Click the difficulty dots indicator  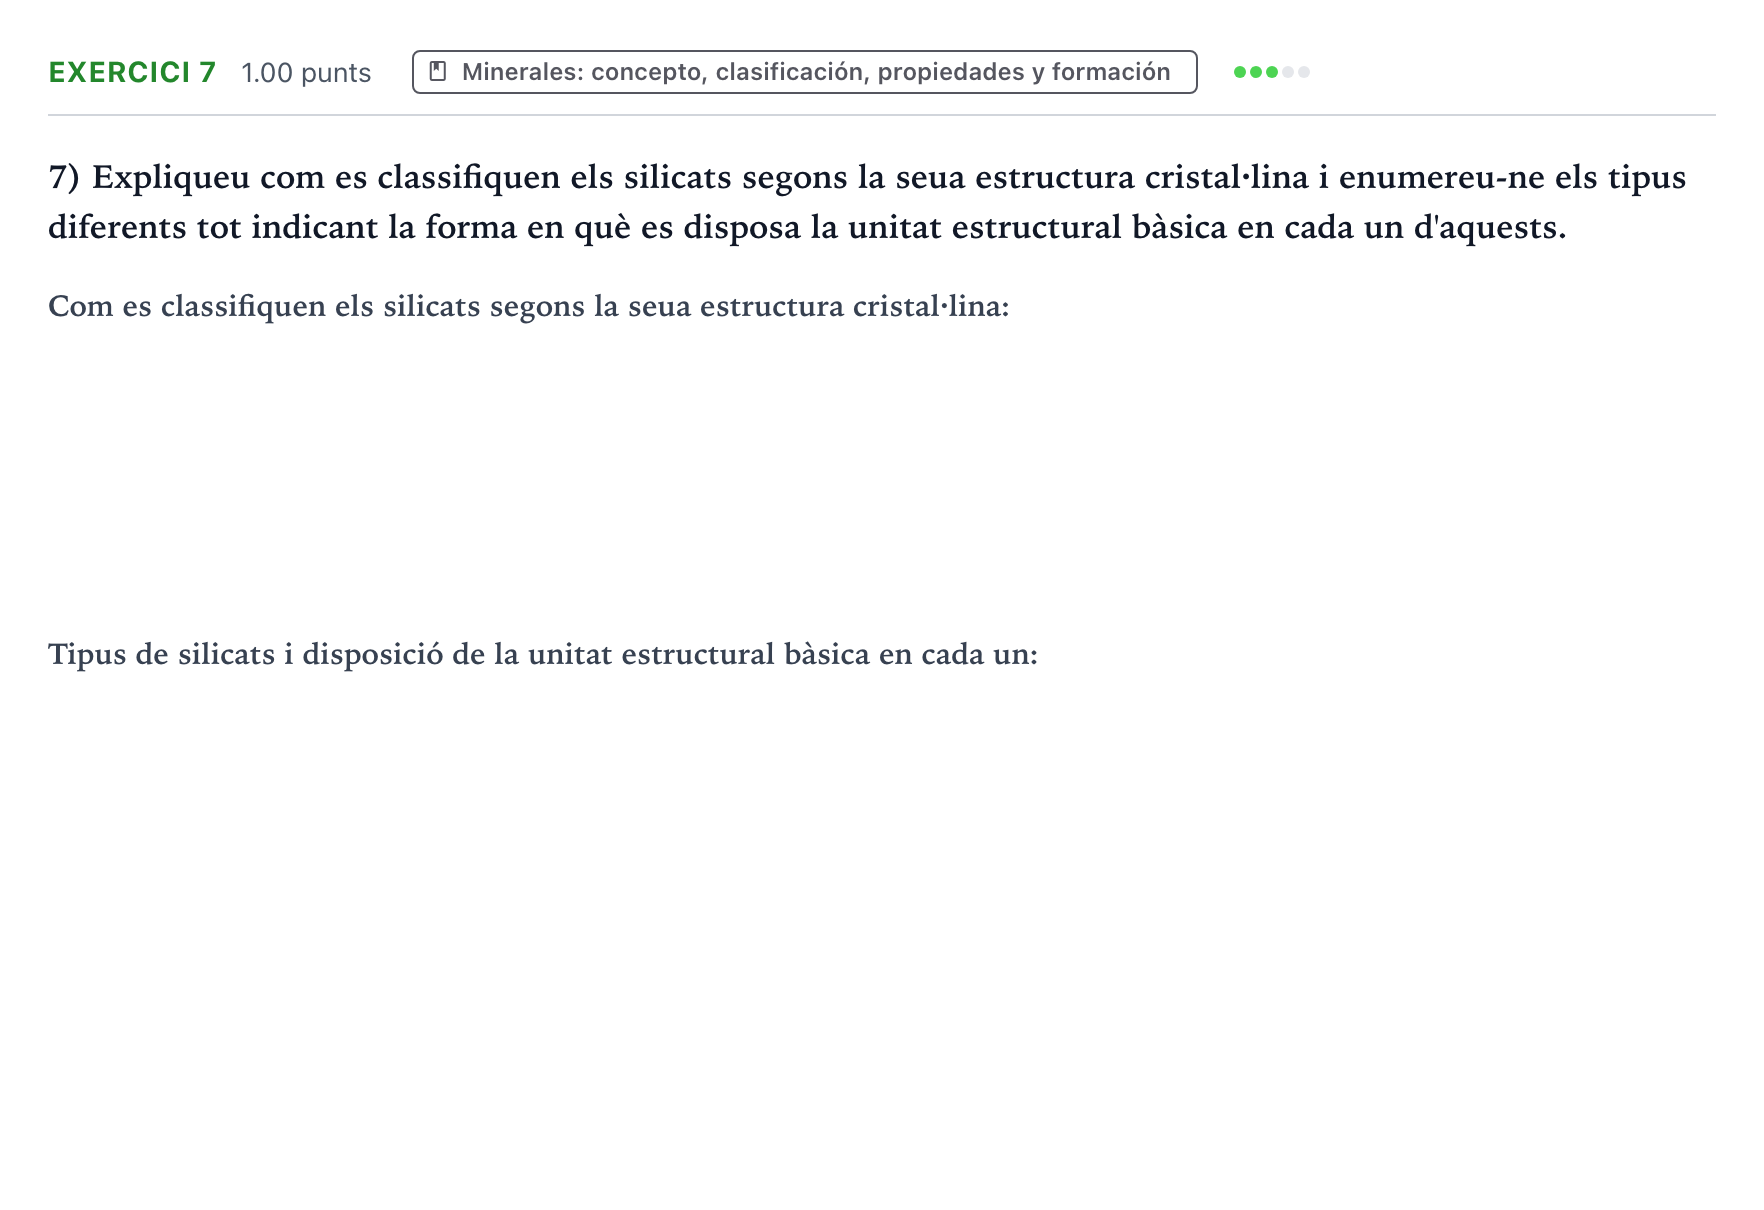tap(1271, 72)
